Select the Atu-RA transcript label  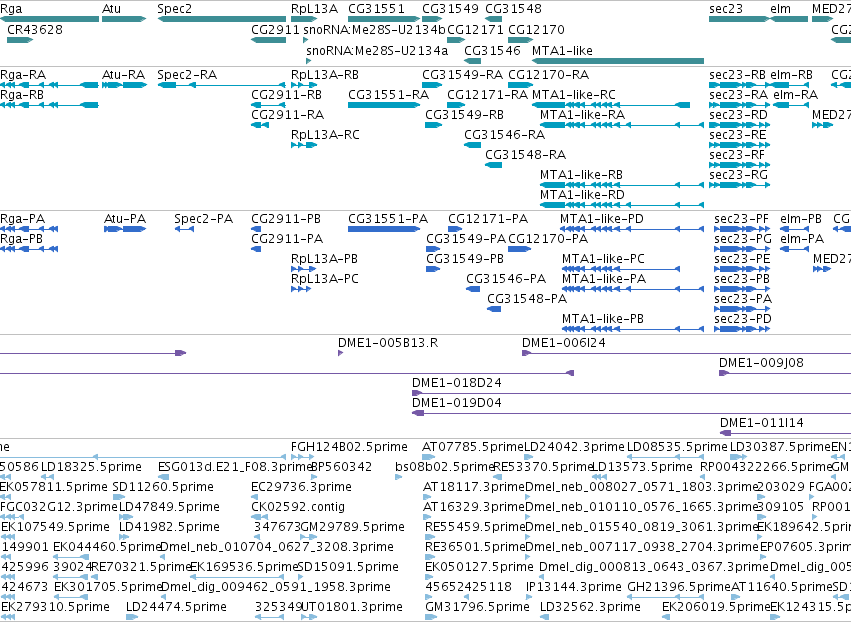coord(124,75)
